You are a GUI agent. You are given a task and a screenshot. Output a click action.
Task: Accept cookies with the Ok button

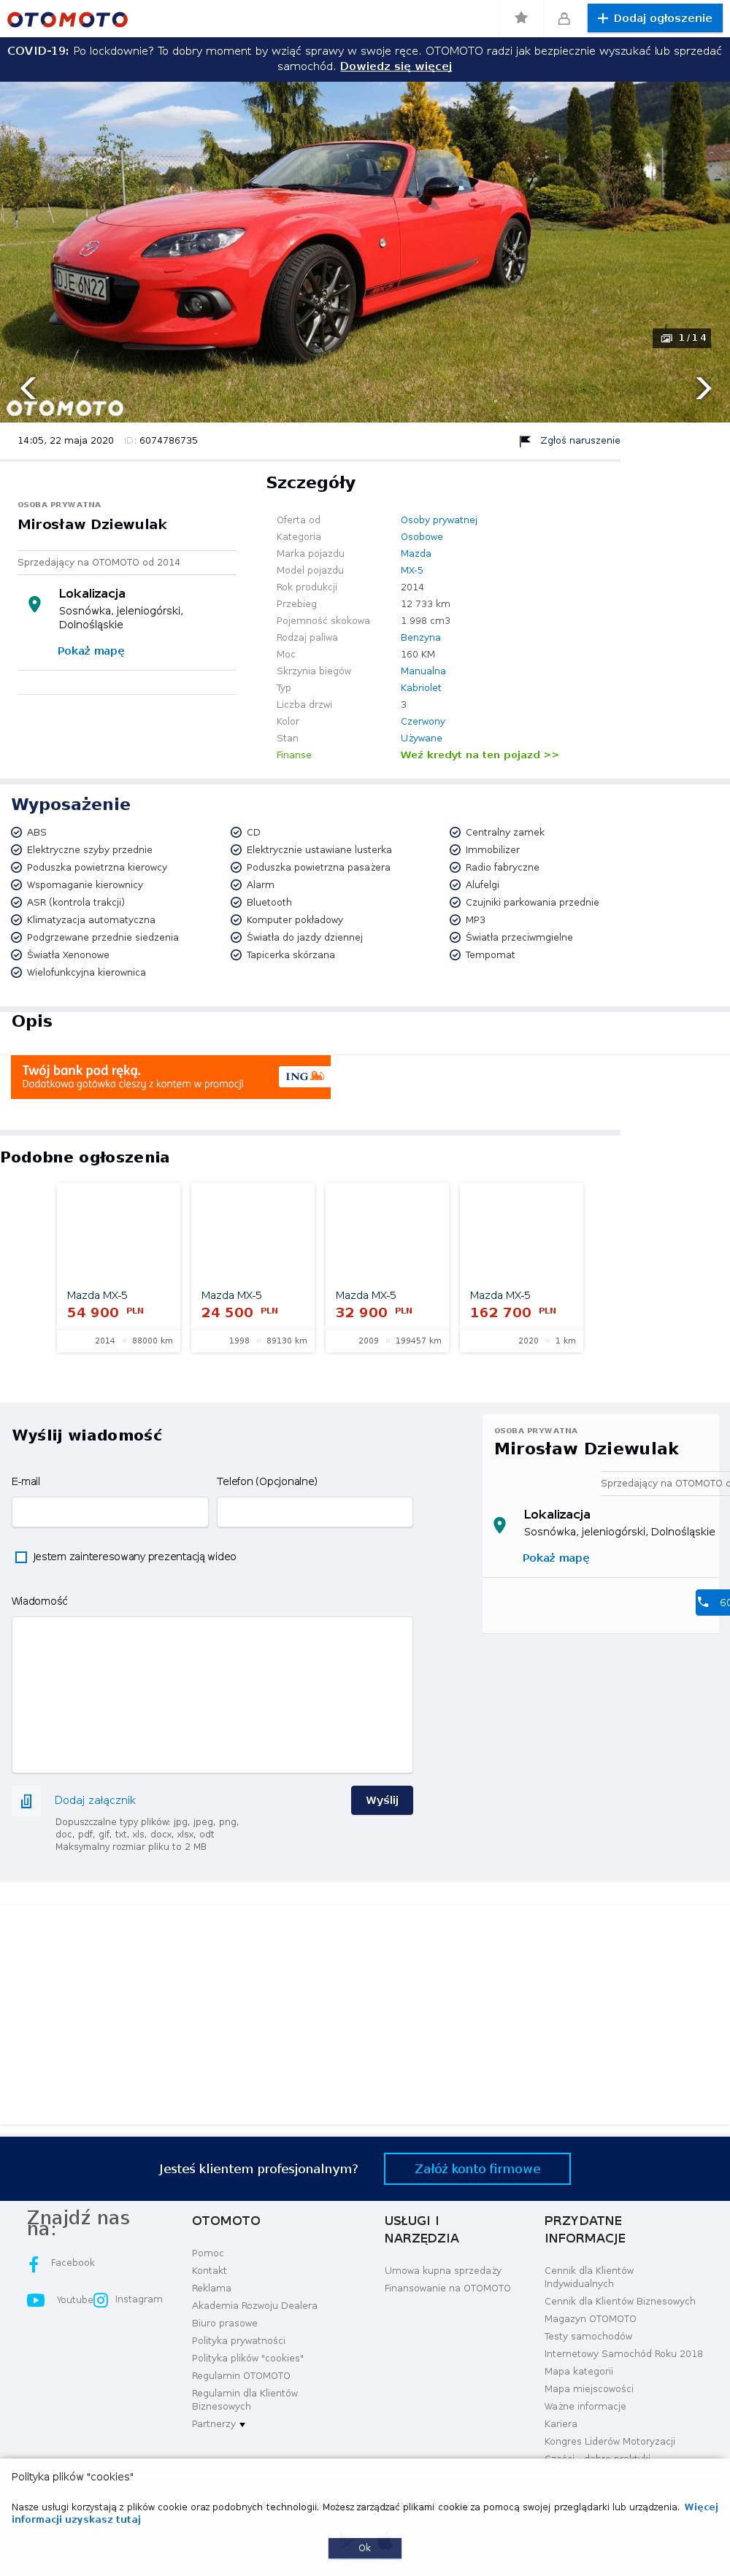tap(365, 2548)
